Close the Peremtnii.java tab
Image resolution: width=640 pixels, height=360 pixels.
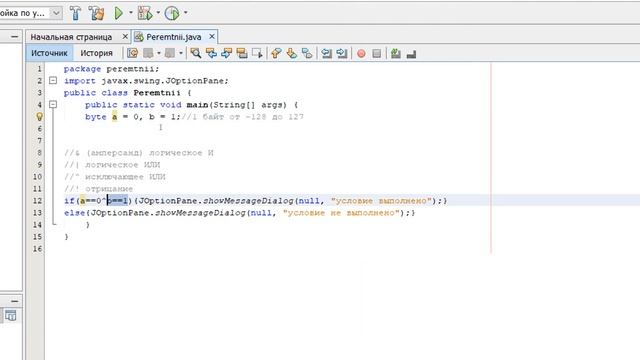[x=211, y=37]
